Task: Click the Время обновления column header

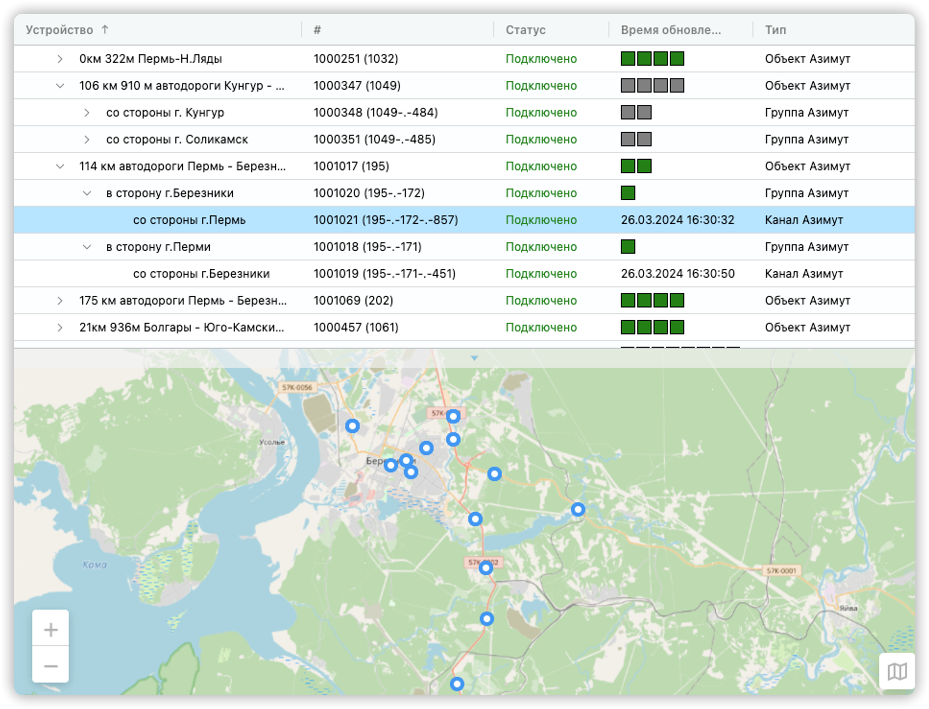Action: [671, 30]
